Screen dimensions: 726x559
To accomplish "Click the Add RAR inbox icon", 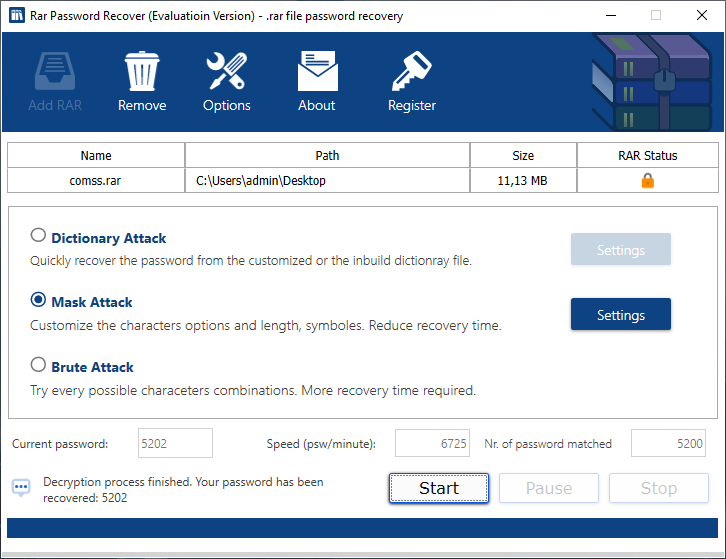I will pos(55,71).
